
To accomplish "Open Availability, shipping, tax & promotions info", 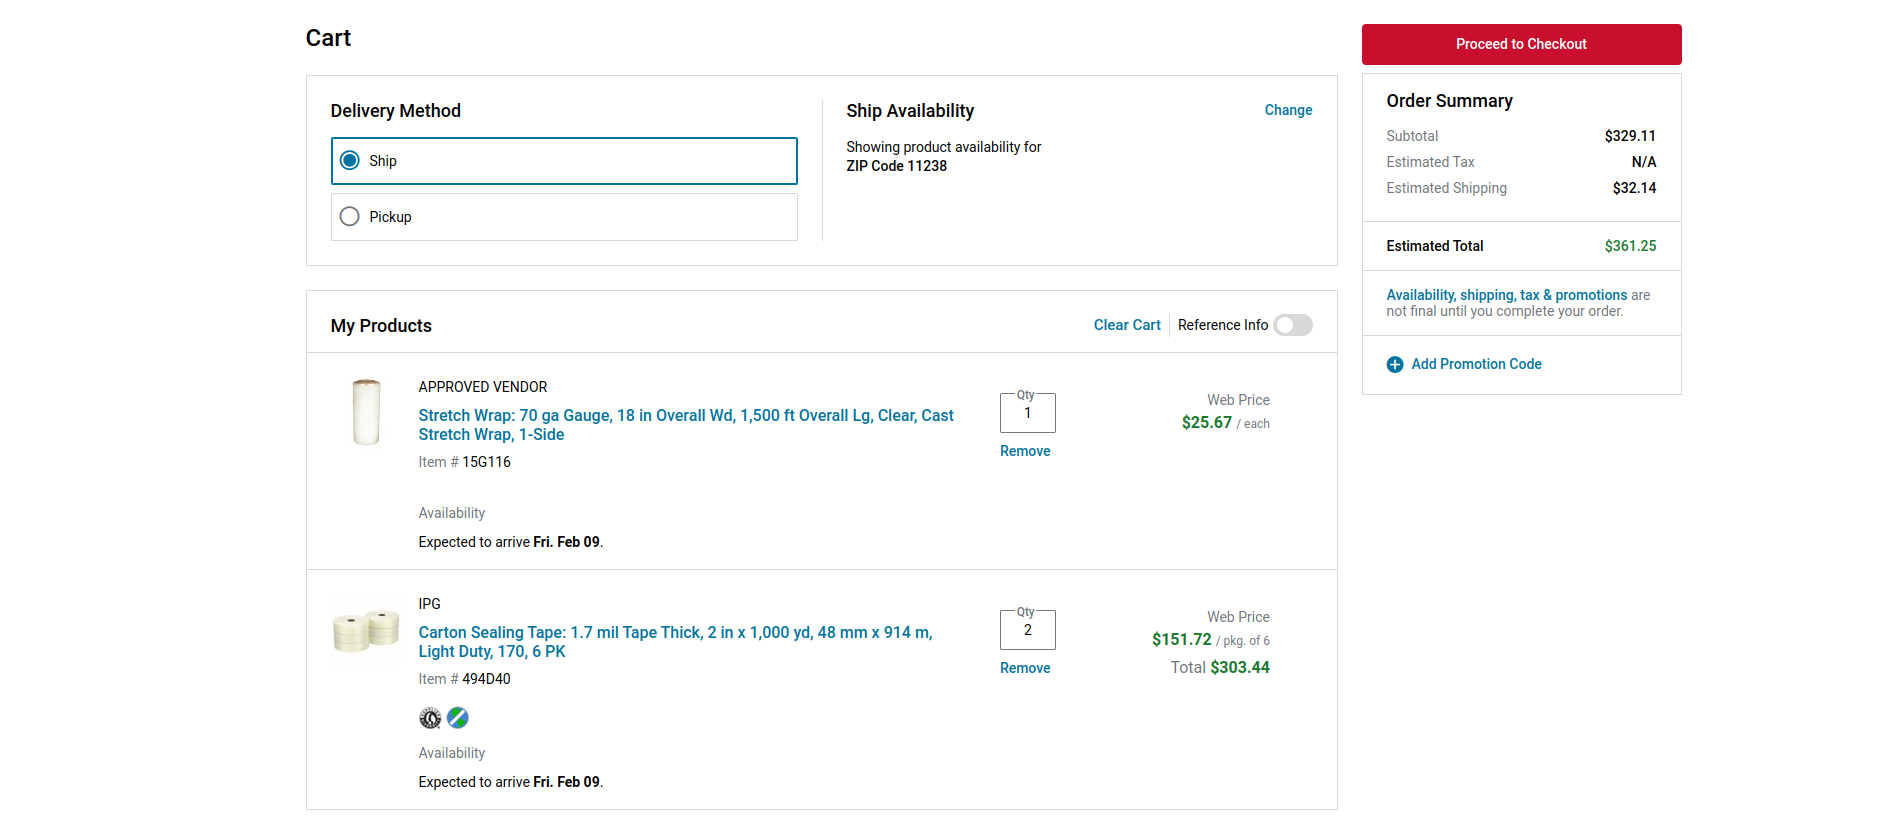I will click(1506, 295).
